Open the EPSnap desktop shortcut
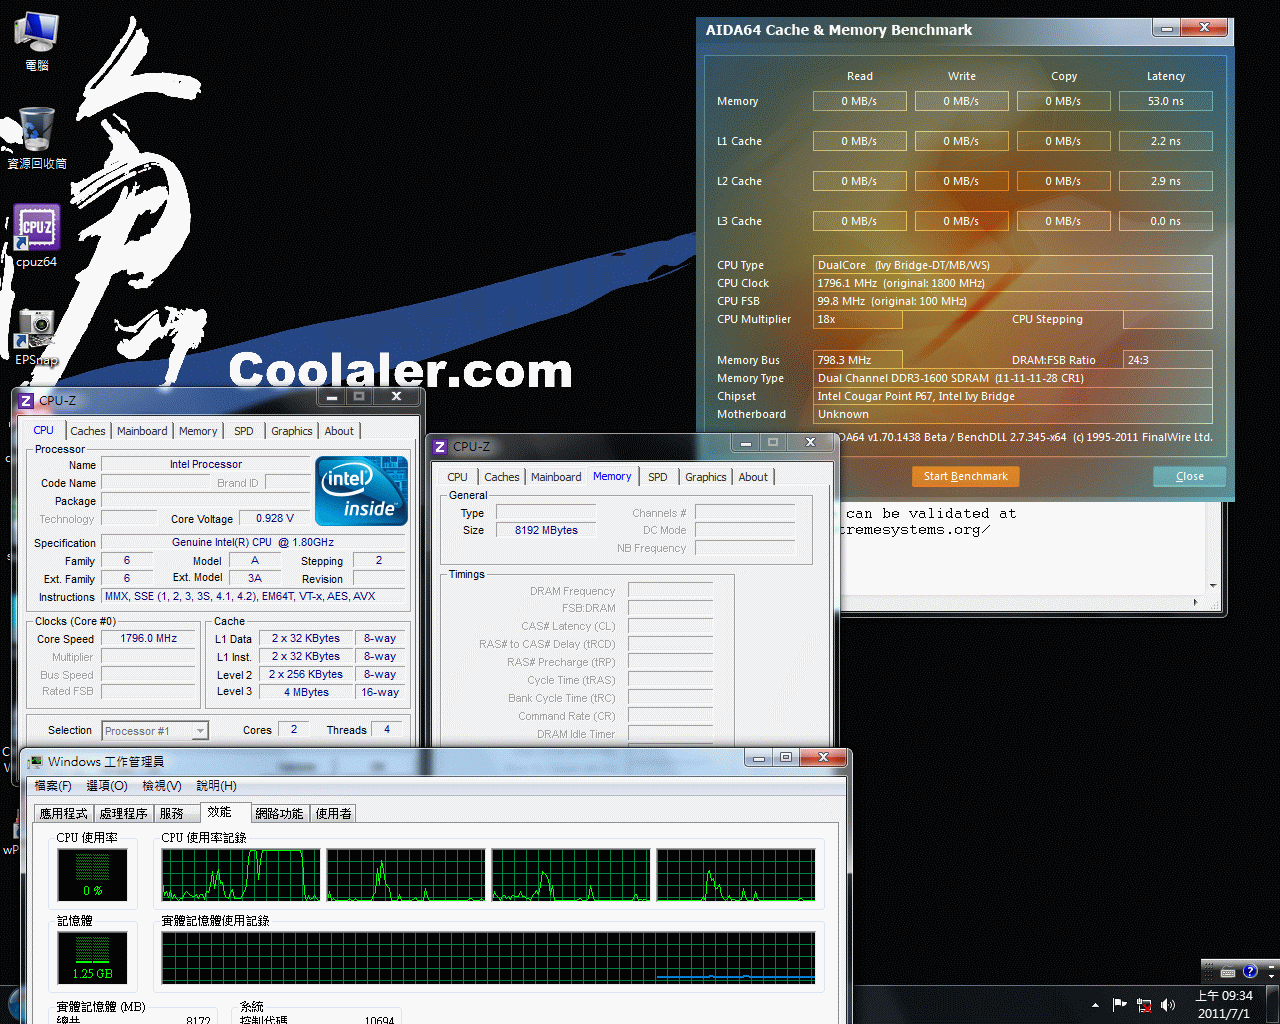 [x=36, y=331]
